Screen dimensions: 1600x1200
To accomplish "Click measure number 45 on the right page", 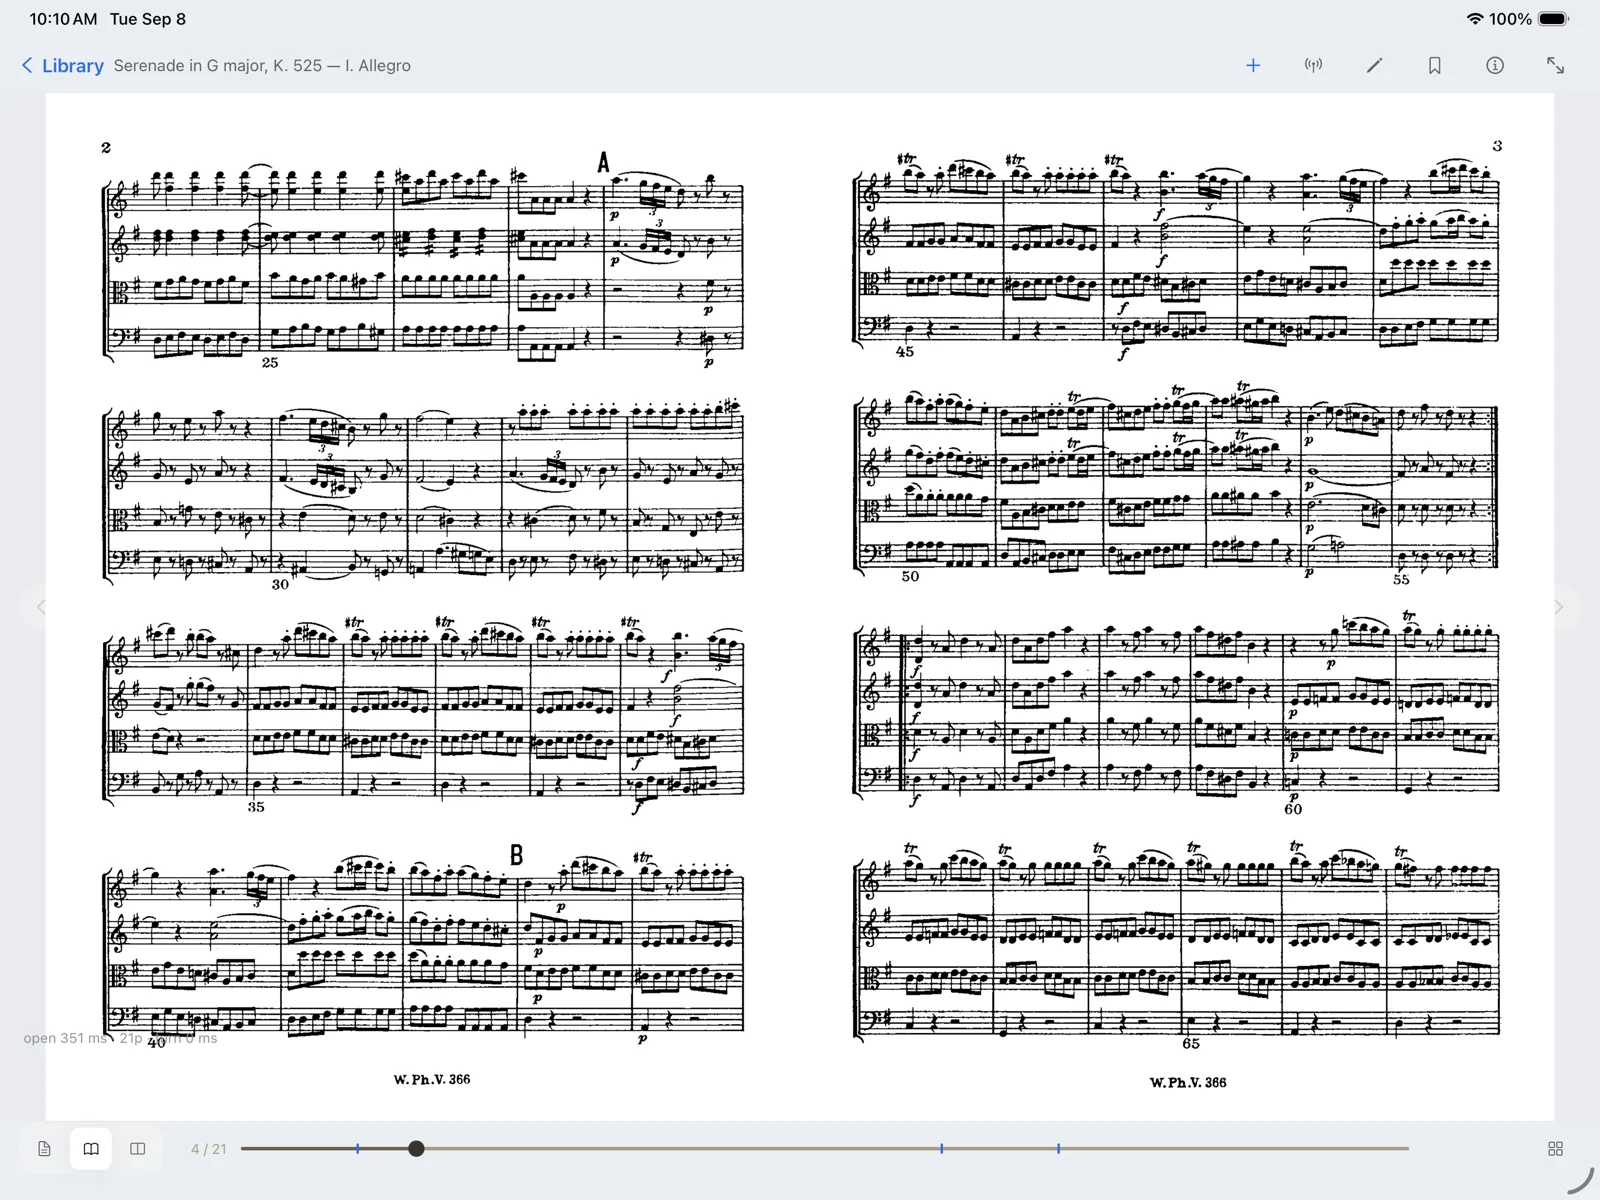I will 905,352.
